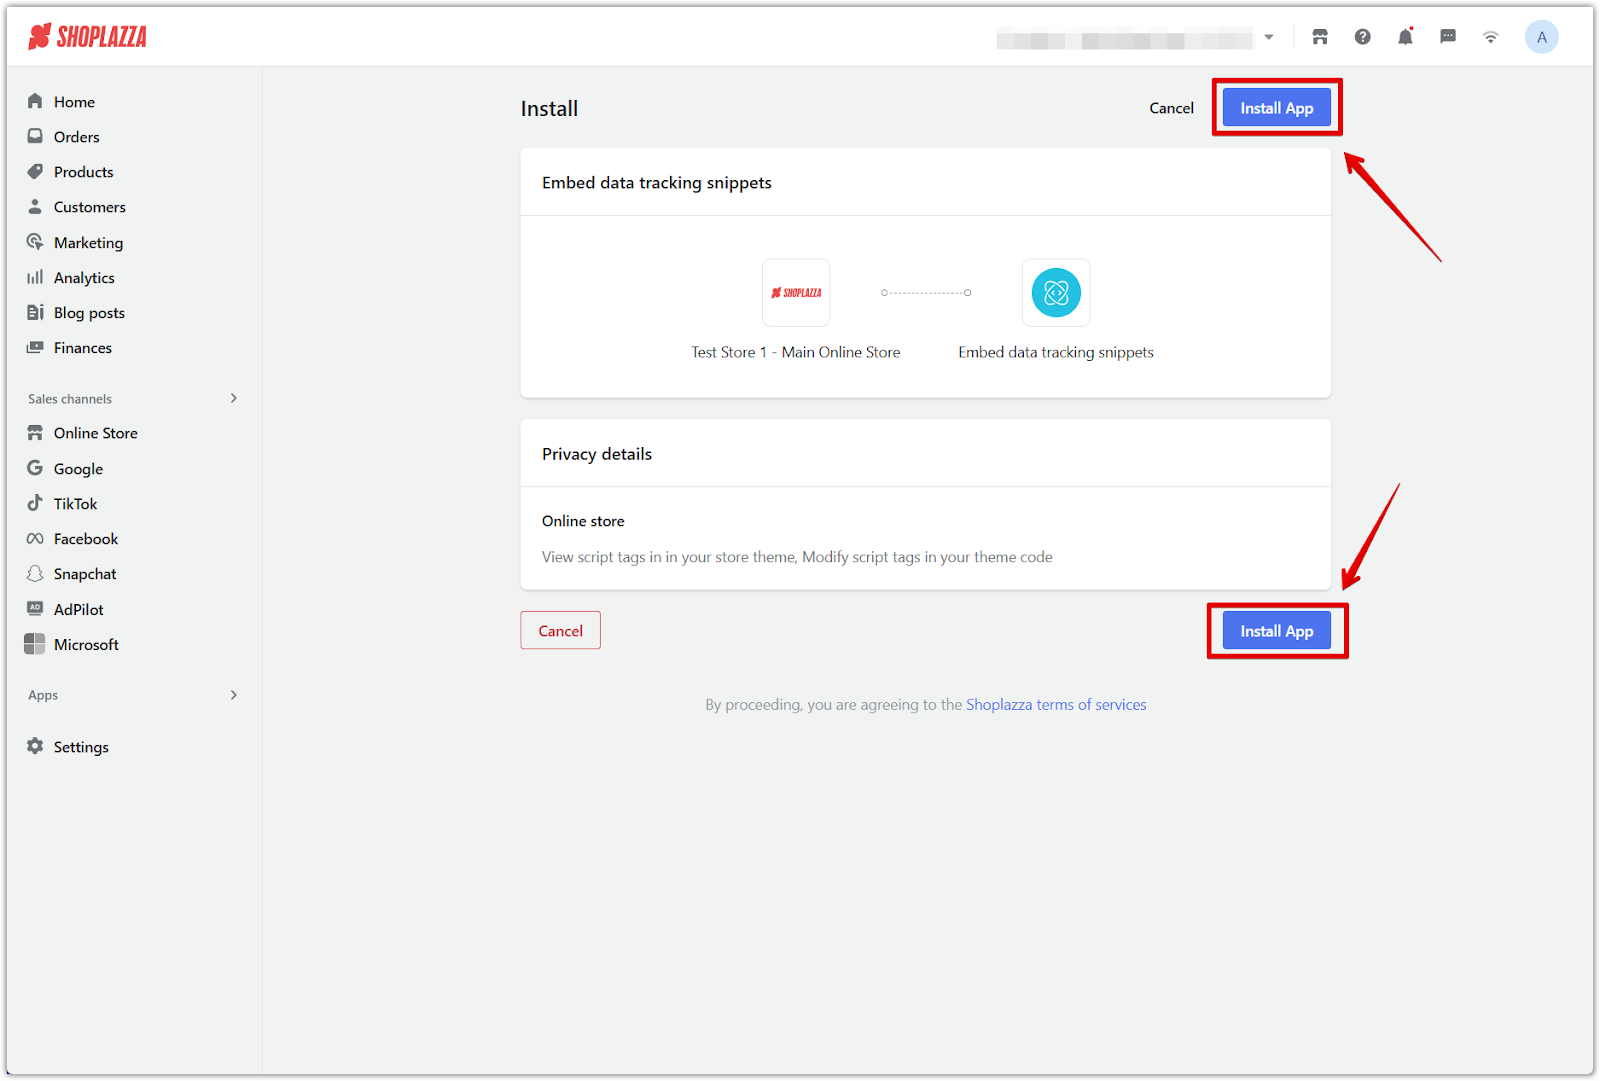
Task: Open the Finances label
Action: [83, 348]
